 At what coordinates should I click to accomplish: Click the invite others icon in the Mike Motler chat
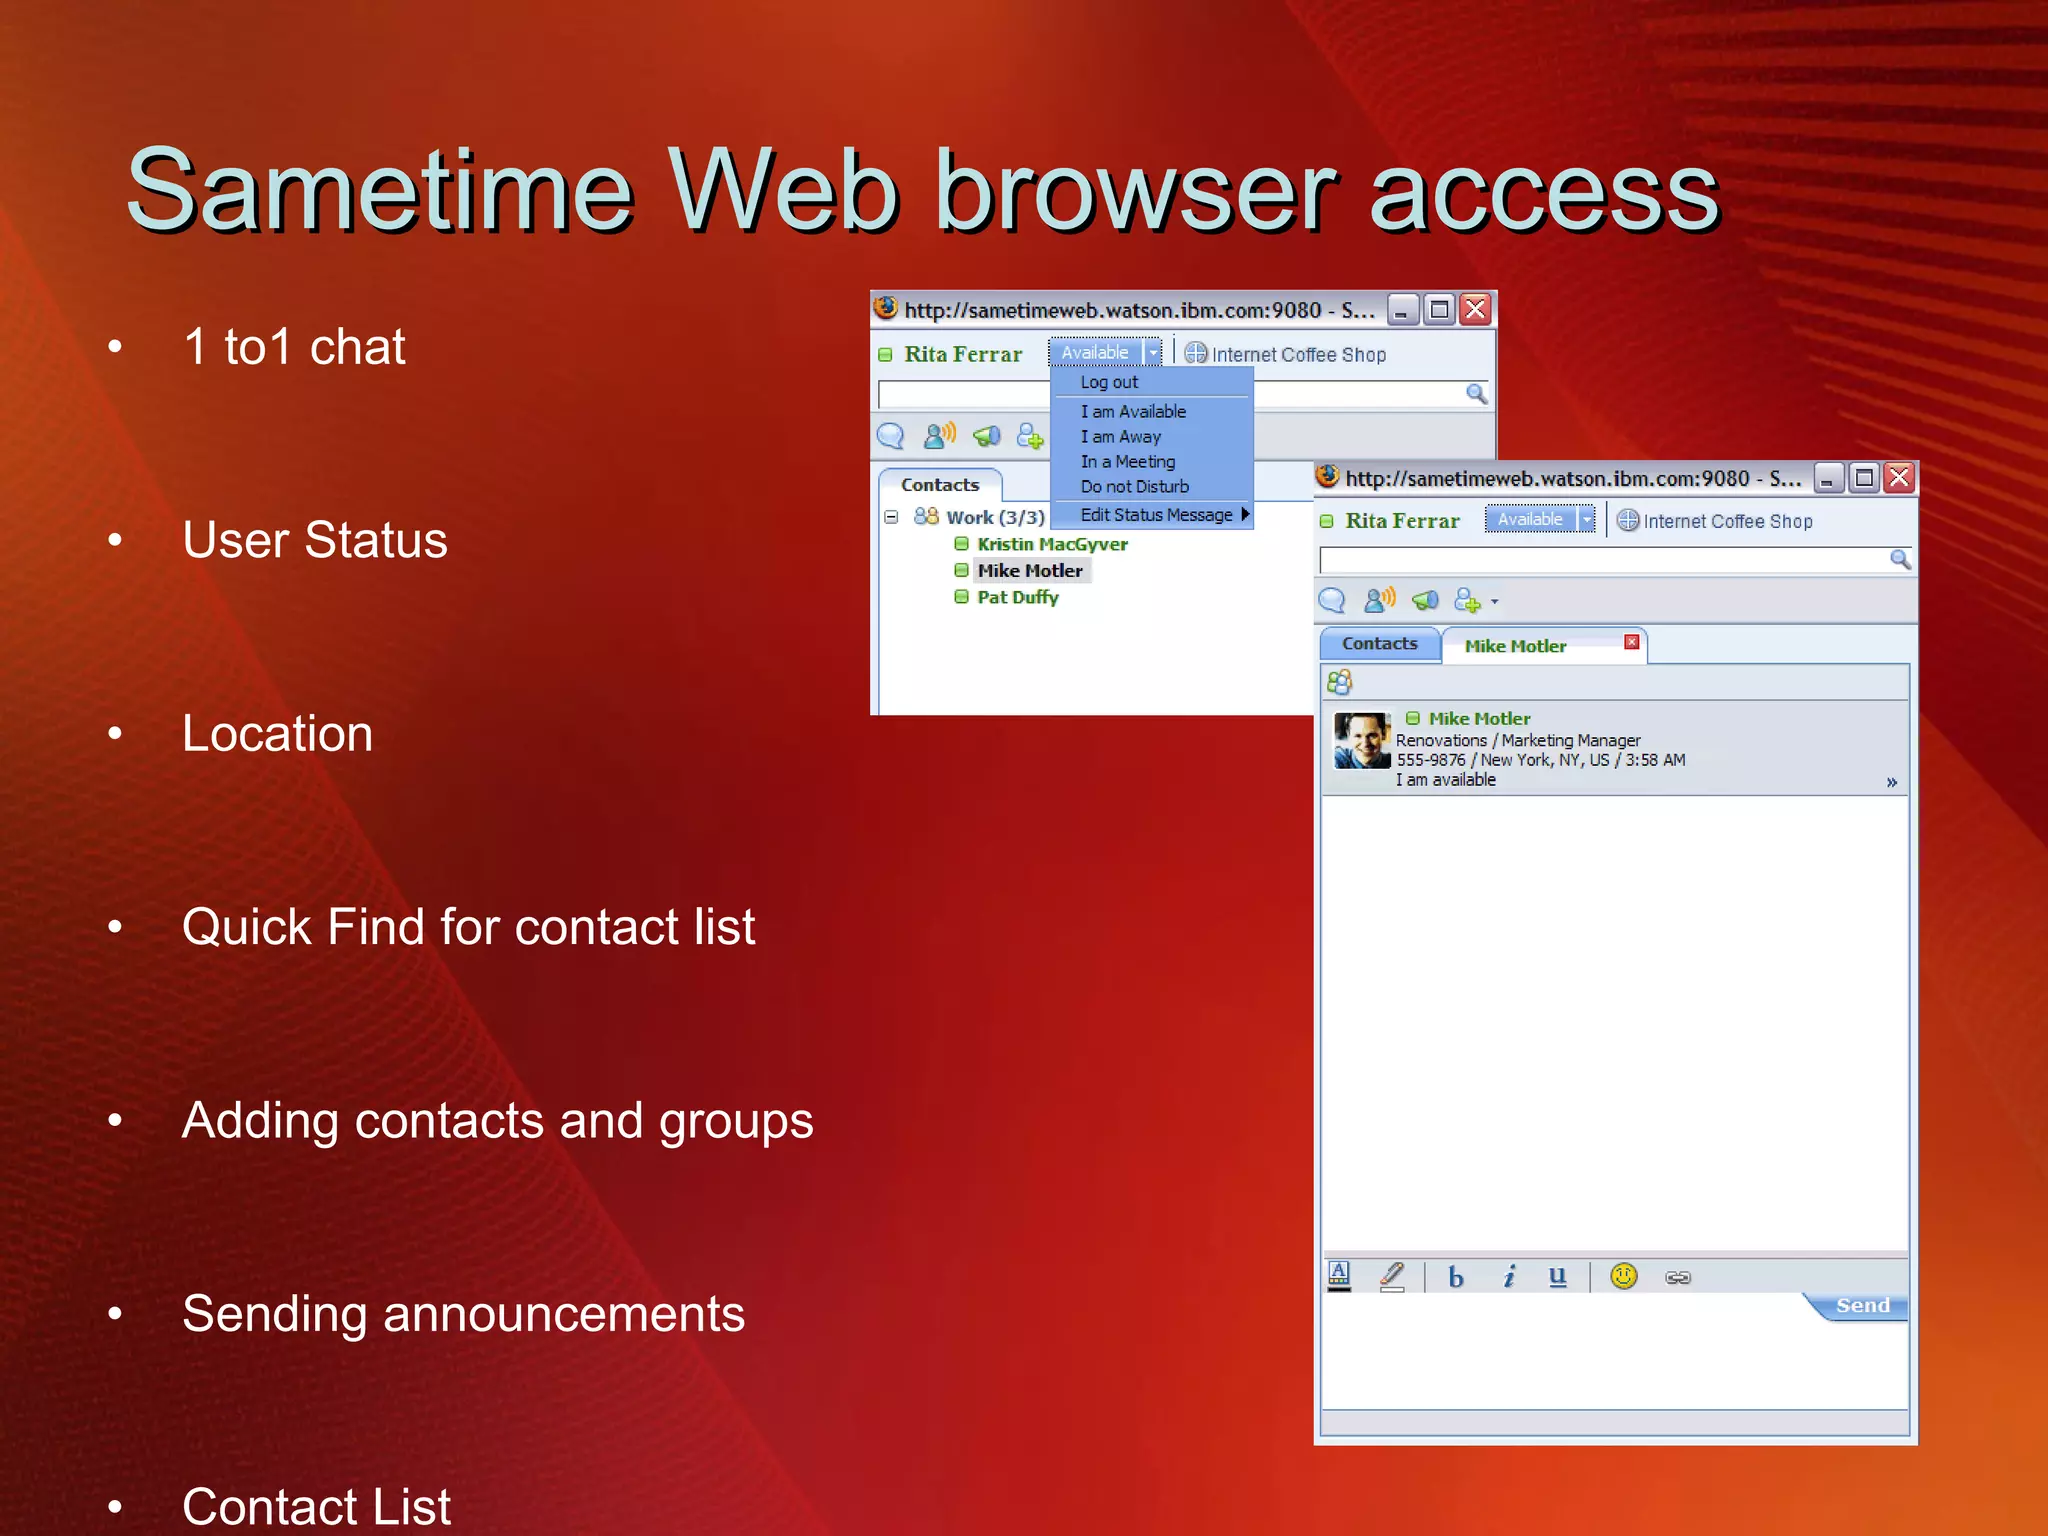coord(1339,682)
